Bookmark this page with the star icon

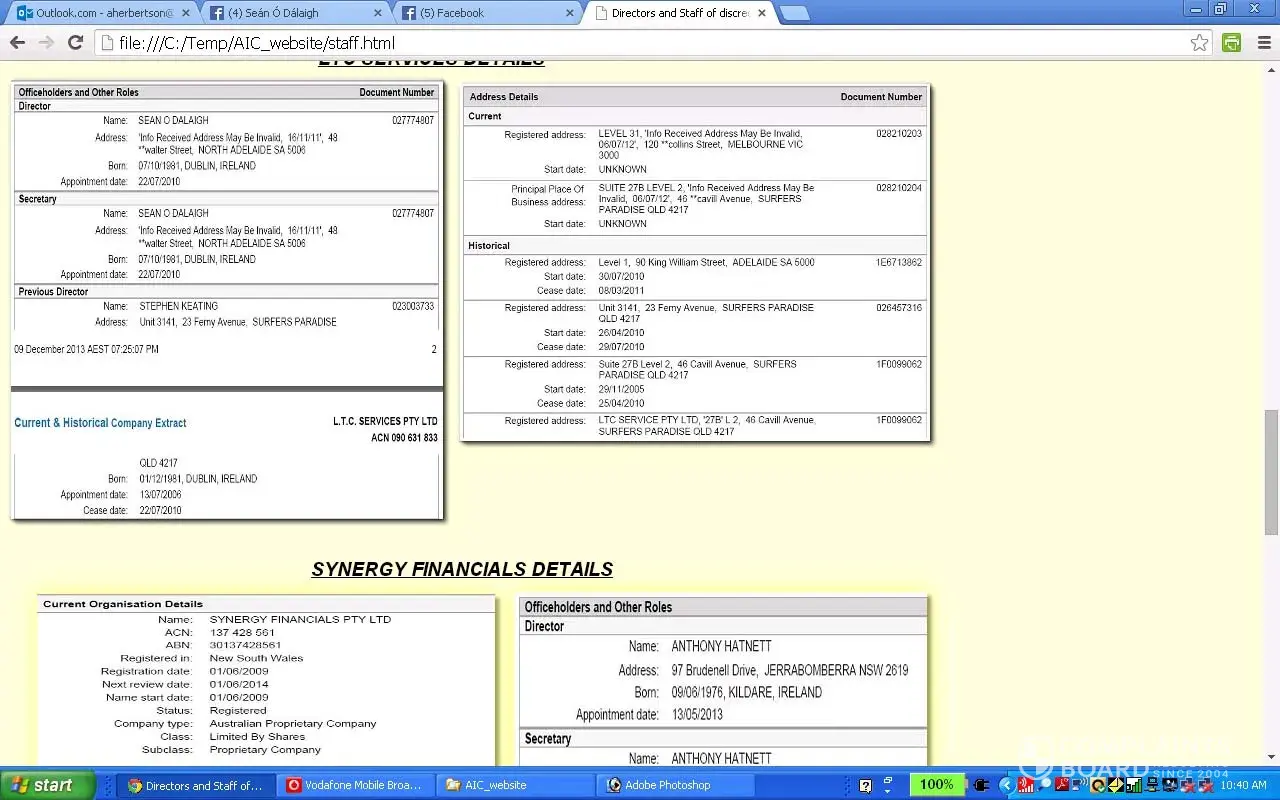point(1199,43)
